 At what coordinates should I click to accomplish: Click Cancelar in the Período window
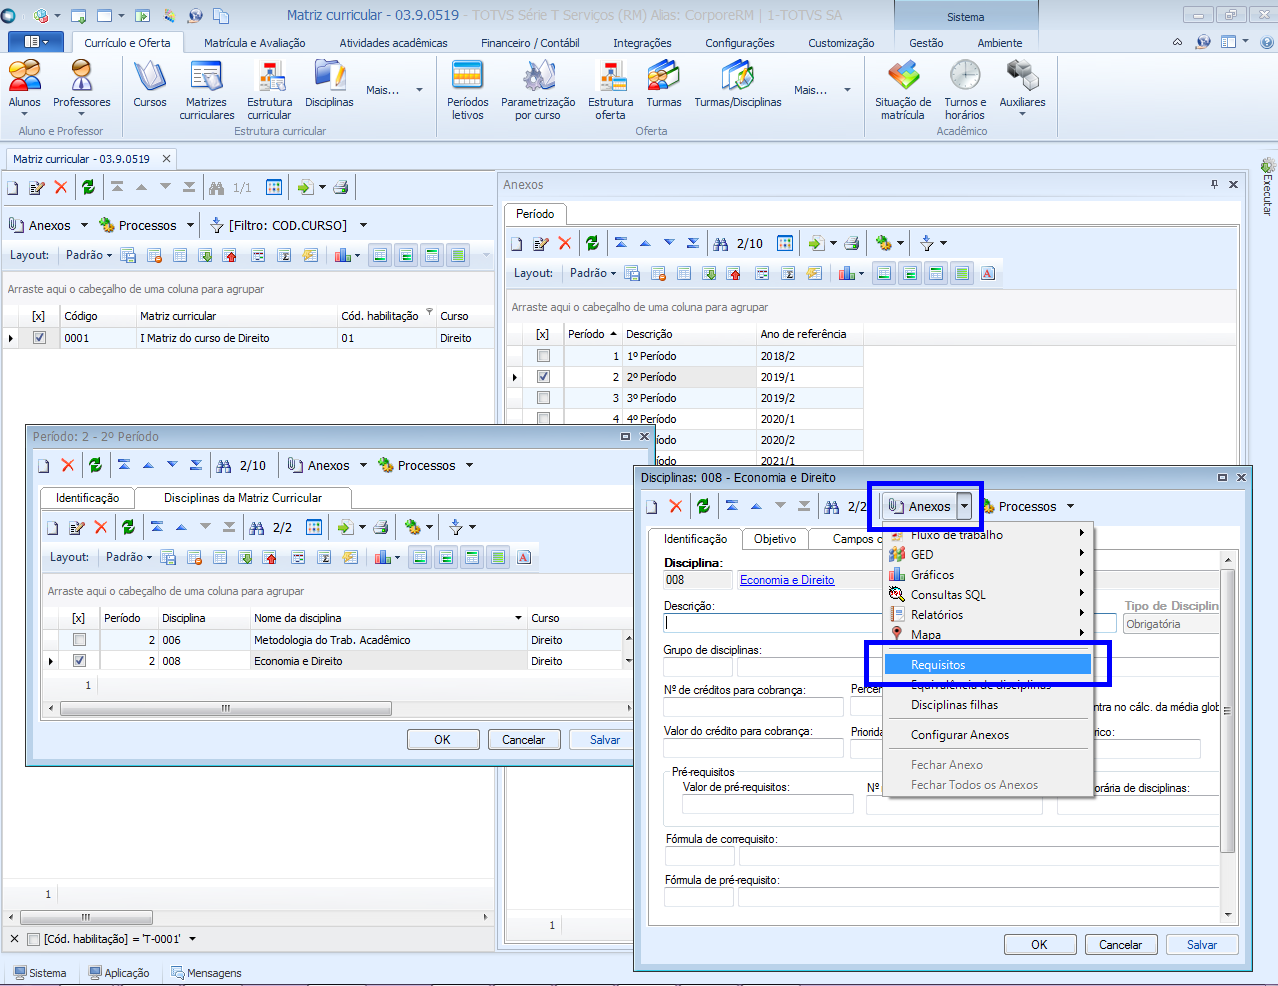click(523, 740)
